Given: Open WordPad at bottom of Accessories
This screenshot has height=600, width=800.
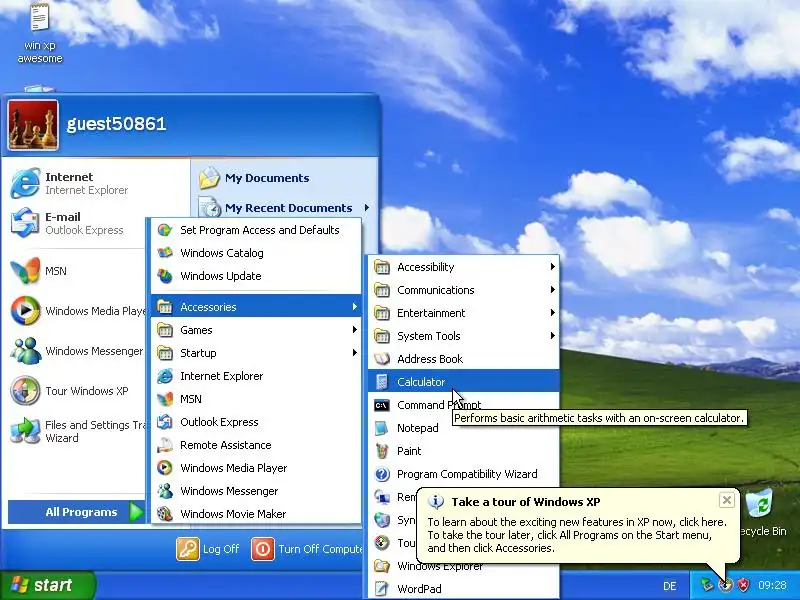Looking at the screenshot, I should 463,588.
